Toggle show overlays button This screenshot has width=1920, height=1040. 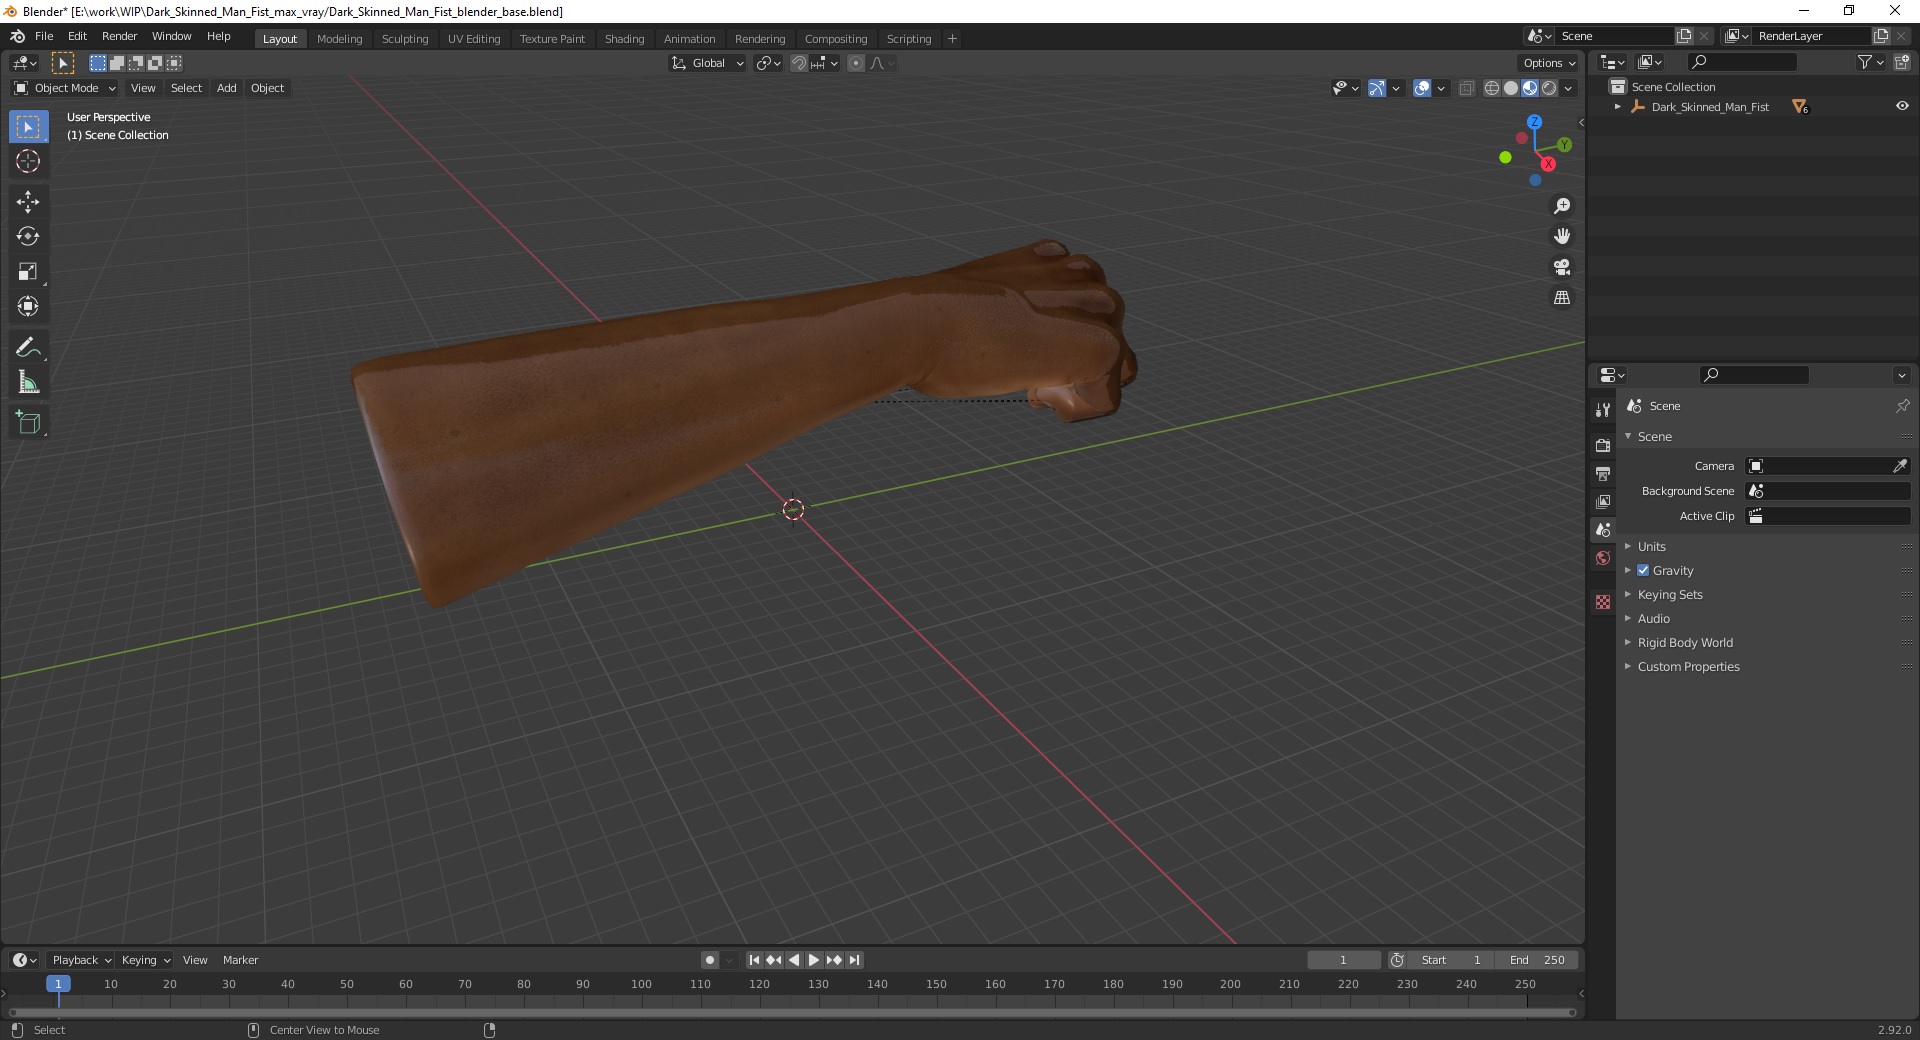point(1422,88)
